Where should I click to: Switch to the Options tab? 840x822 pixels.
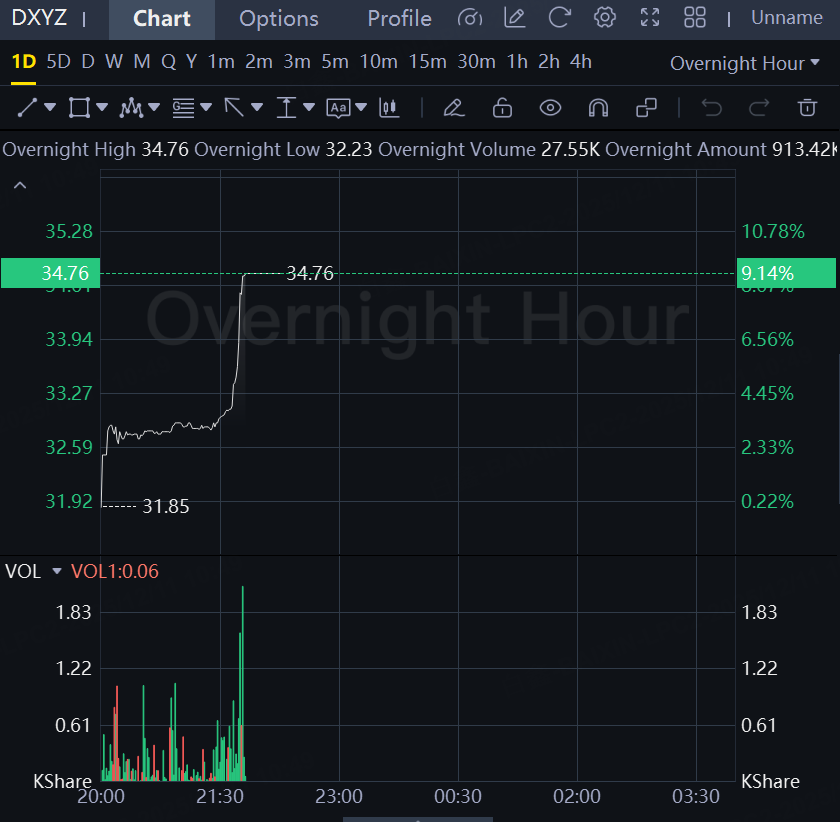click(x=279, y=19)
